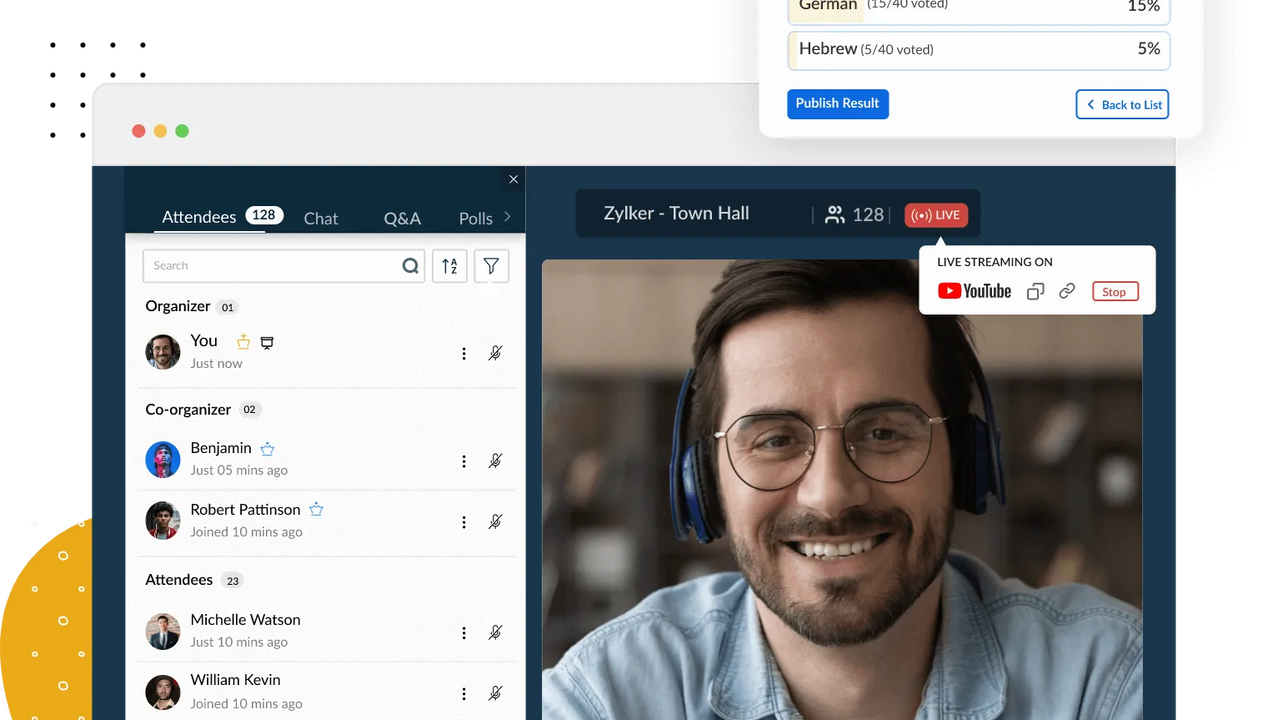Click the presenter's video feed

tap(842, 490)
